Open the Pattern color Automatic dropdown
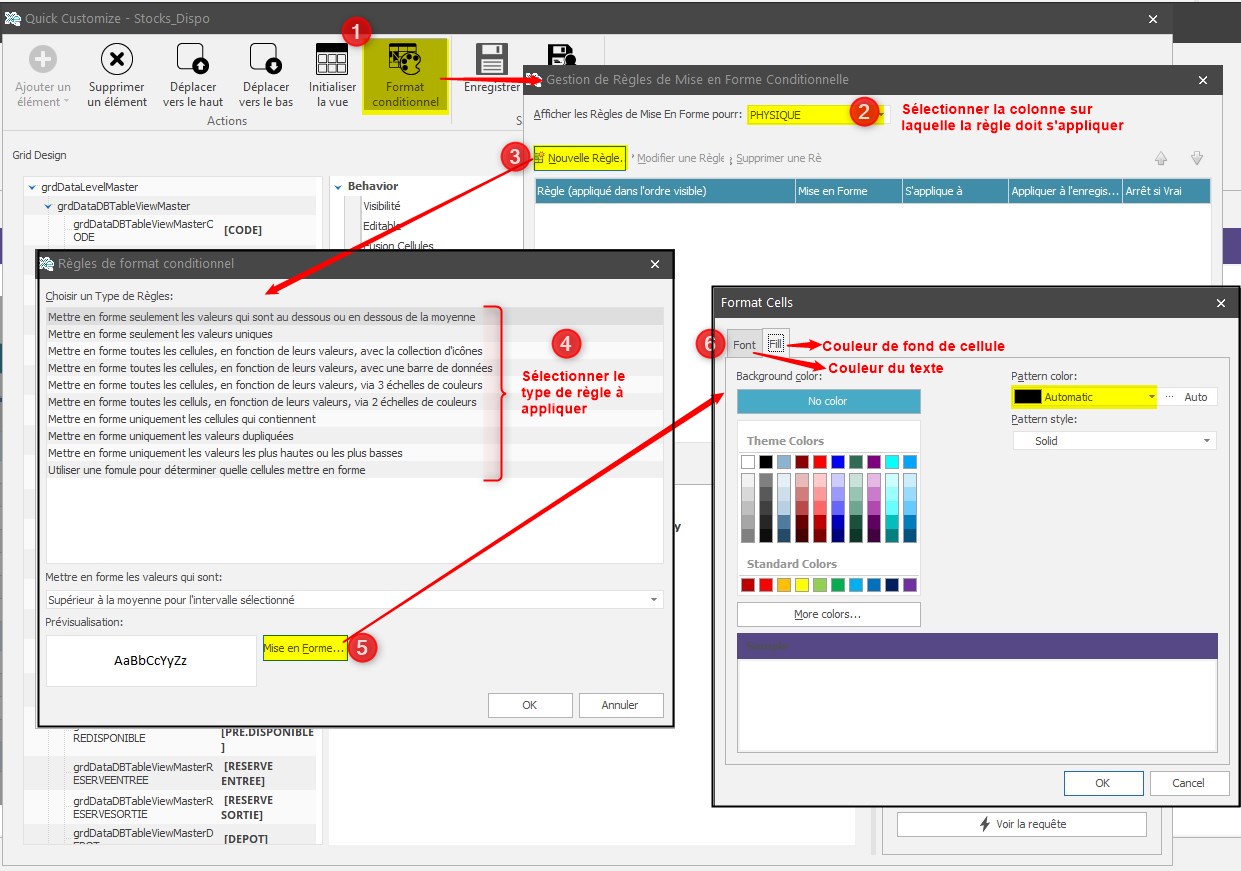 coord(1152,397)
